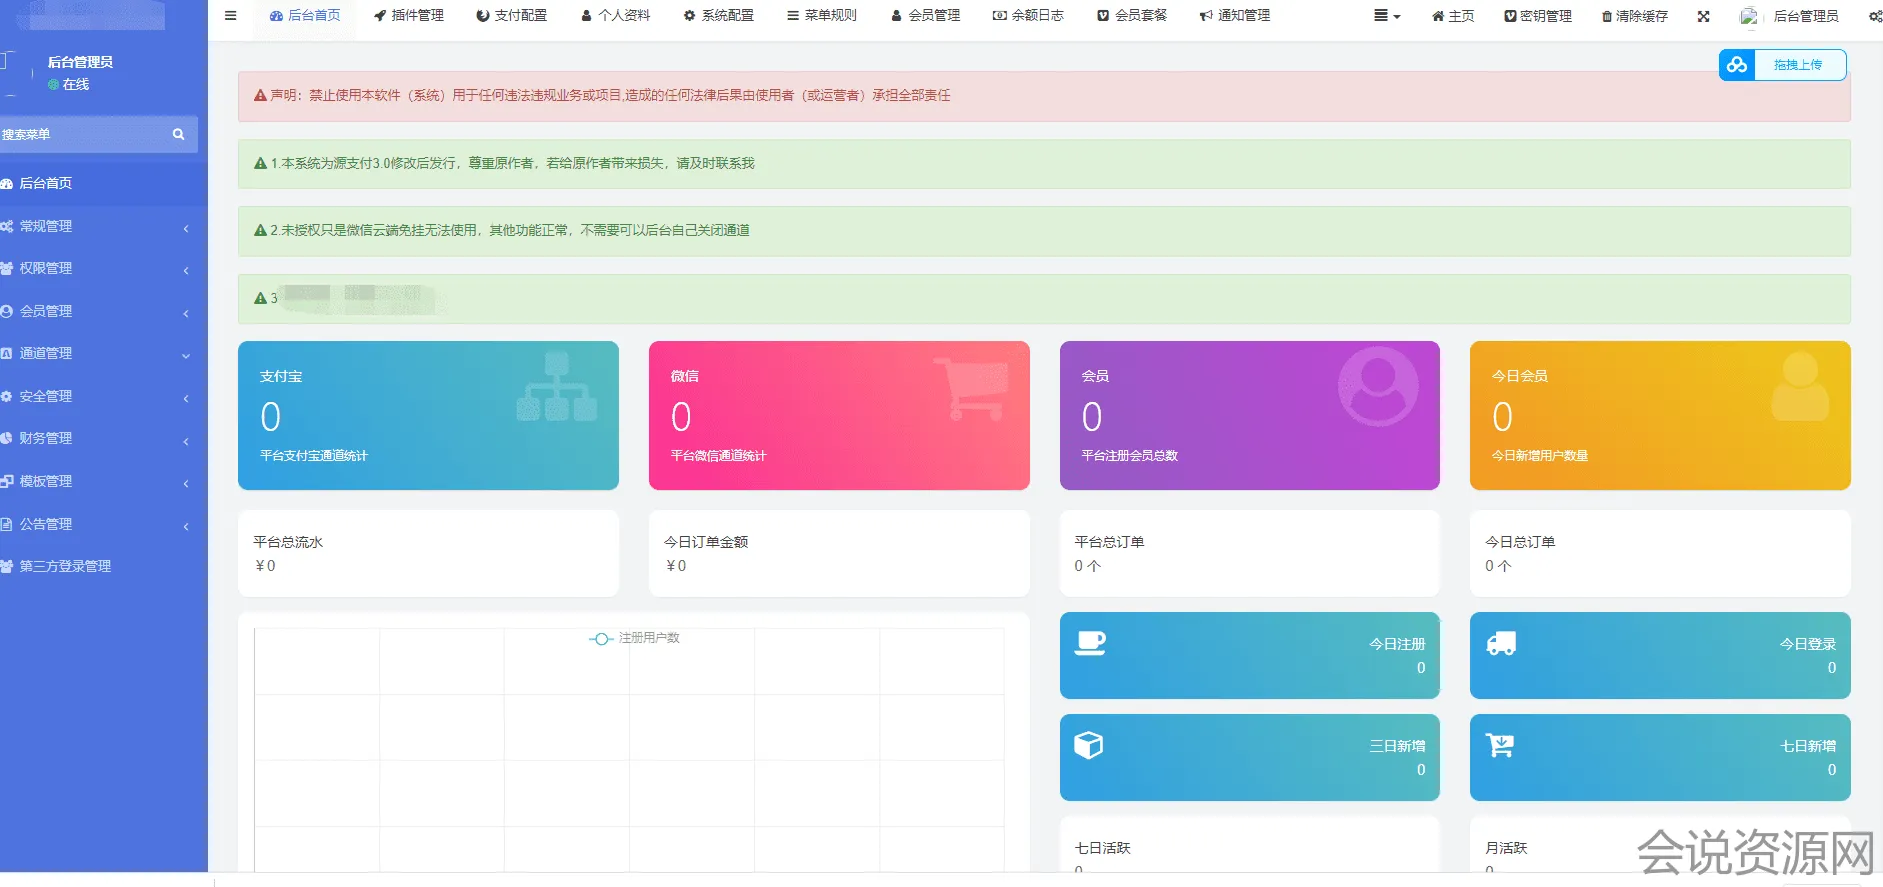Click the search magnifier icon in sidebar
This screenshot has height=887, width=1883.
point(178,134)
